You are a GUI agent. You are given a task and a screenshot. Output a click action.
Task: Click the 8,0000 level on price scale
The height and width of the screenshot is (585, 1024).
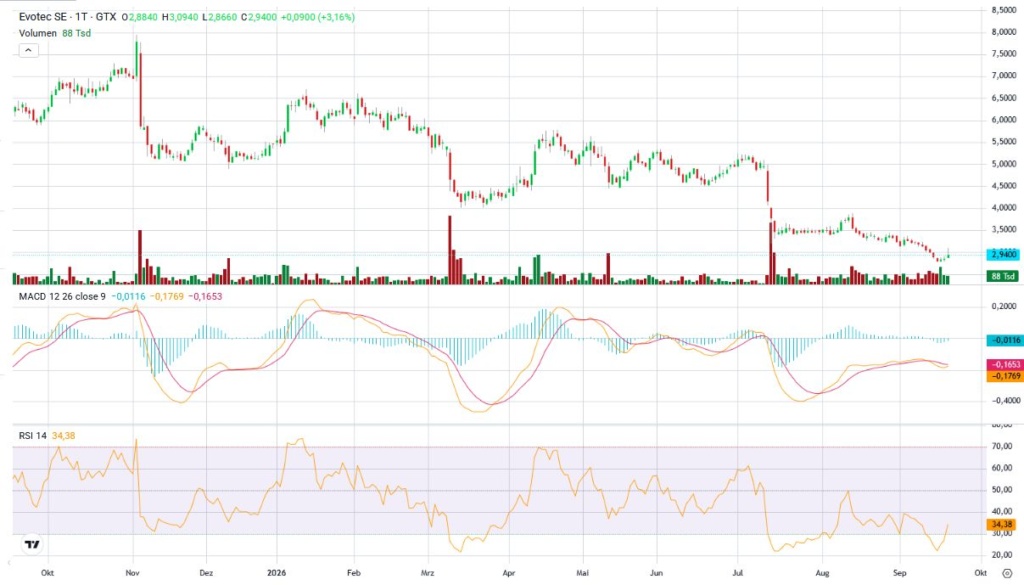[x=1003, y=32]
